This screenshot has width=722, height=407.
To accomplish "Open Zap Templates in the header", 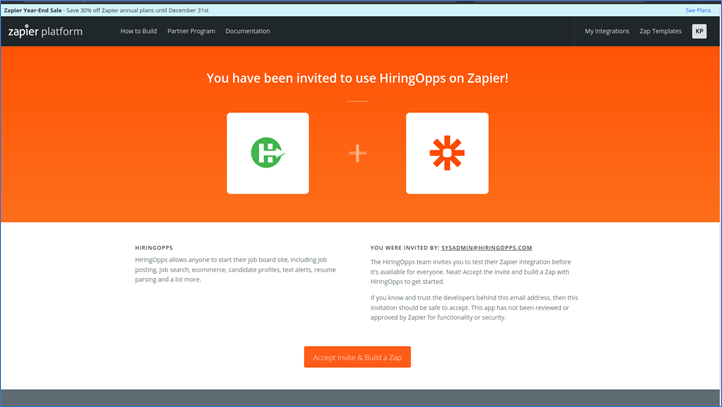I will pyautogui.click(x=660, y=31).
